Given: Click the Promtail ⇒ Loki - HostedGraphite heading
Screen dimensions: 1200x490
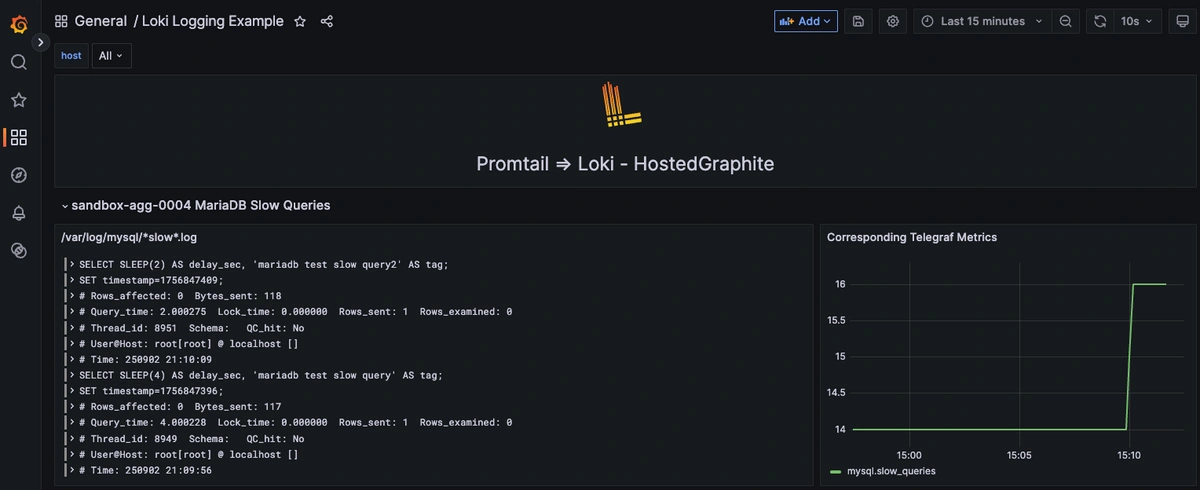Looking at the screenshot, I should pos(625,163).
